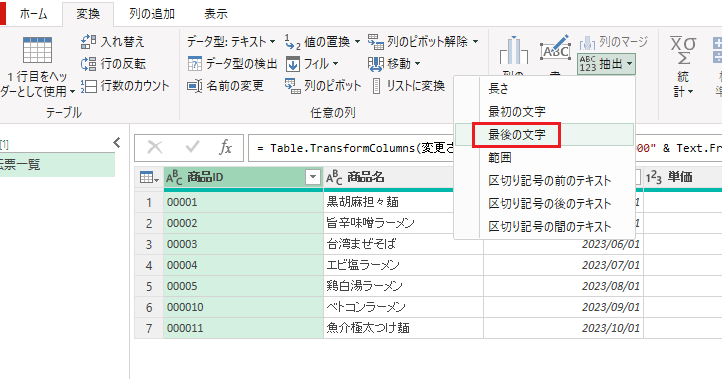Select date cell 2023/07/01
This screenshot has height=379, width=722.
563,265
